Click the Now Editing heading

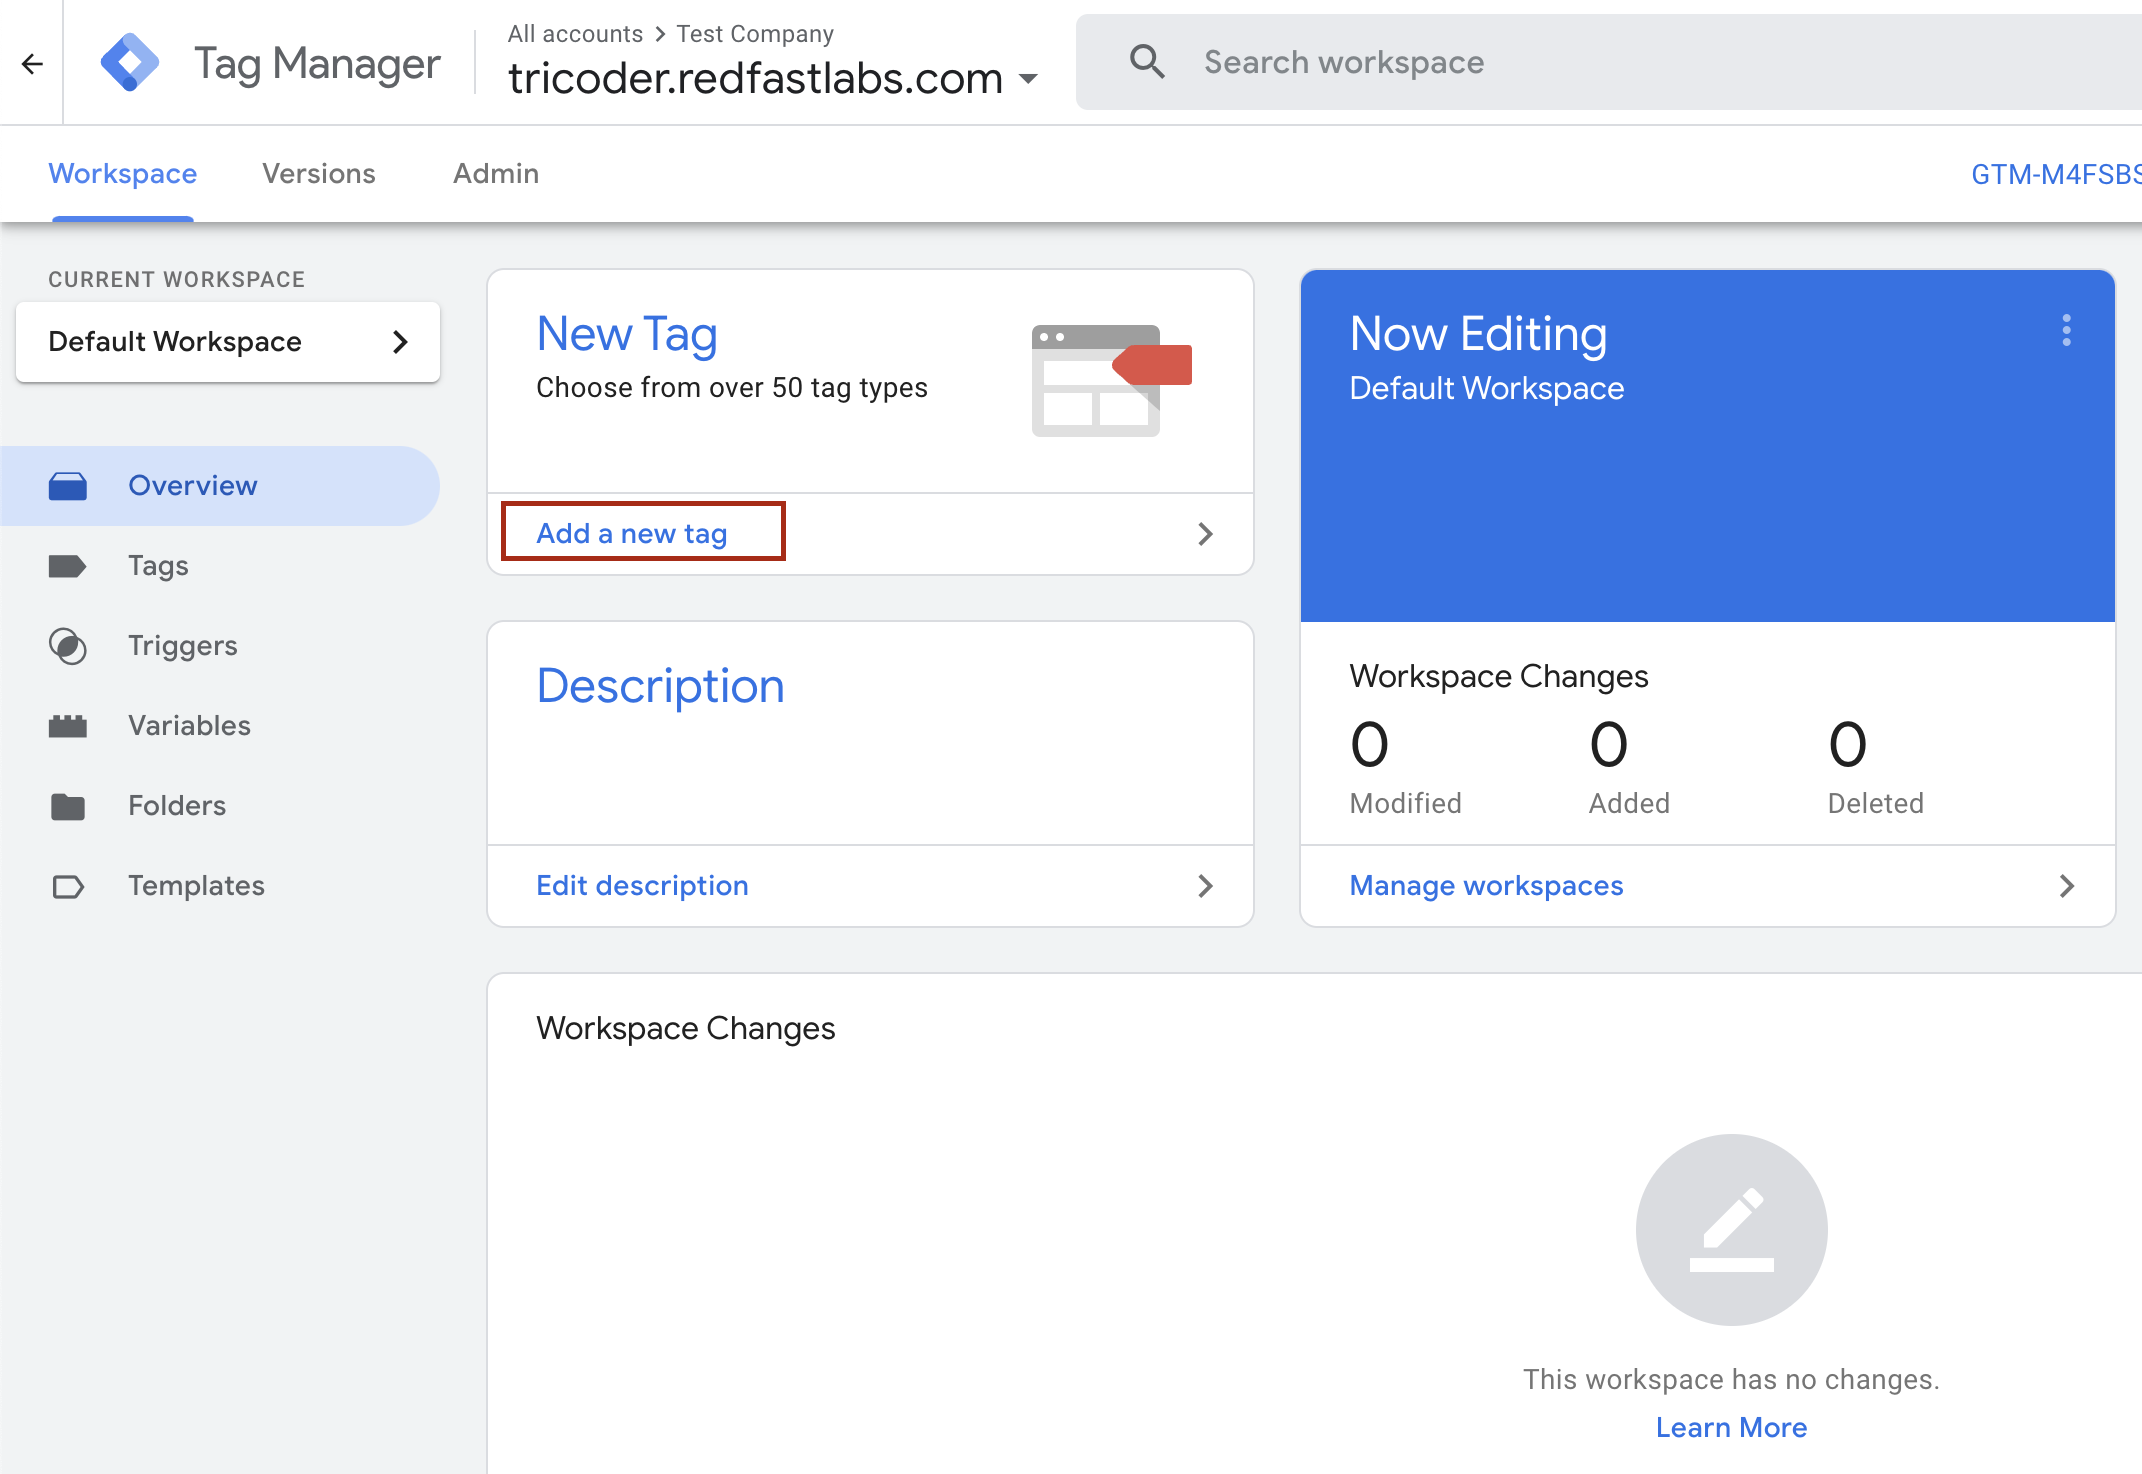1478,334
